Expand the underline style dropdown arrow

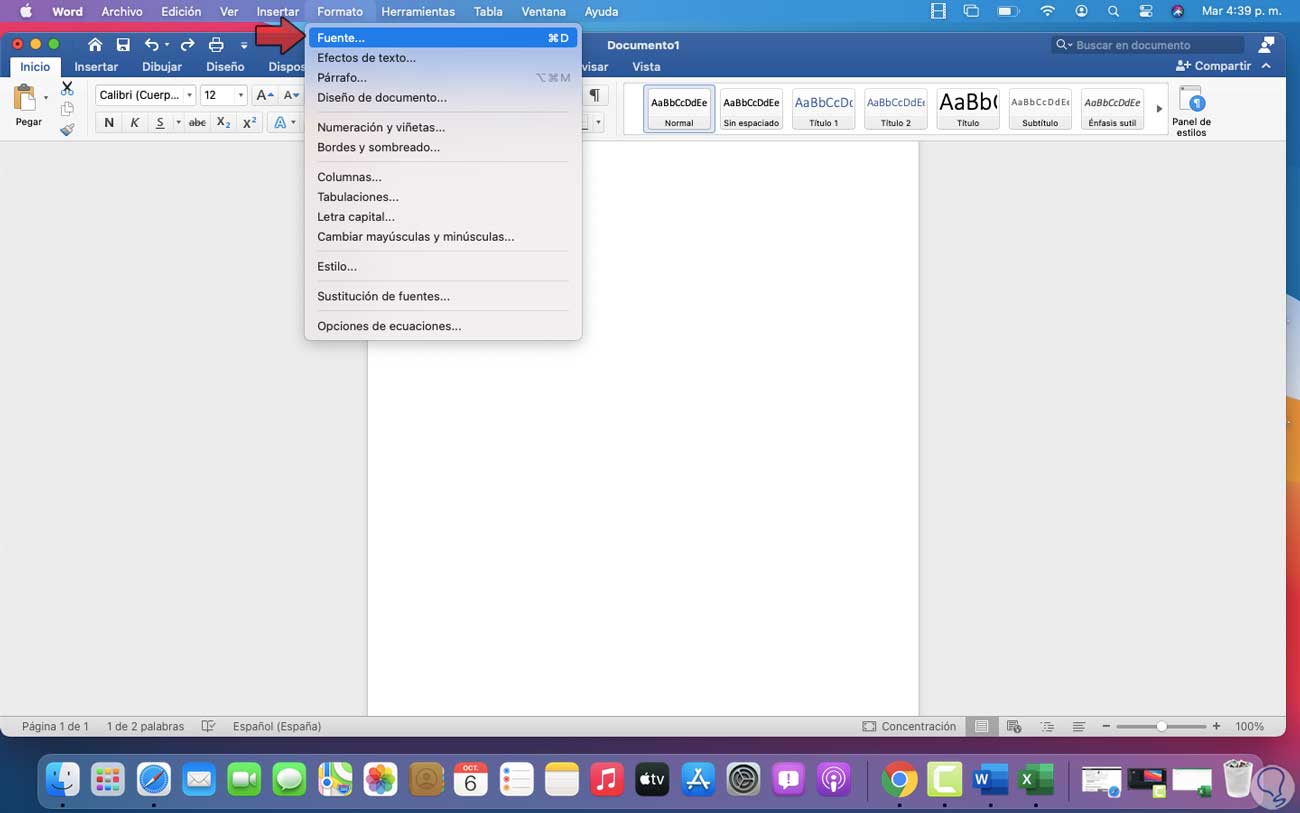pos(177,121)
